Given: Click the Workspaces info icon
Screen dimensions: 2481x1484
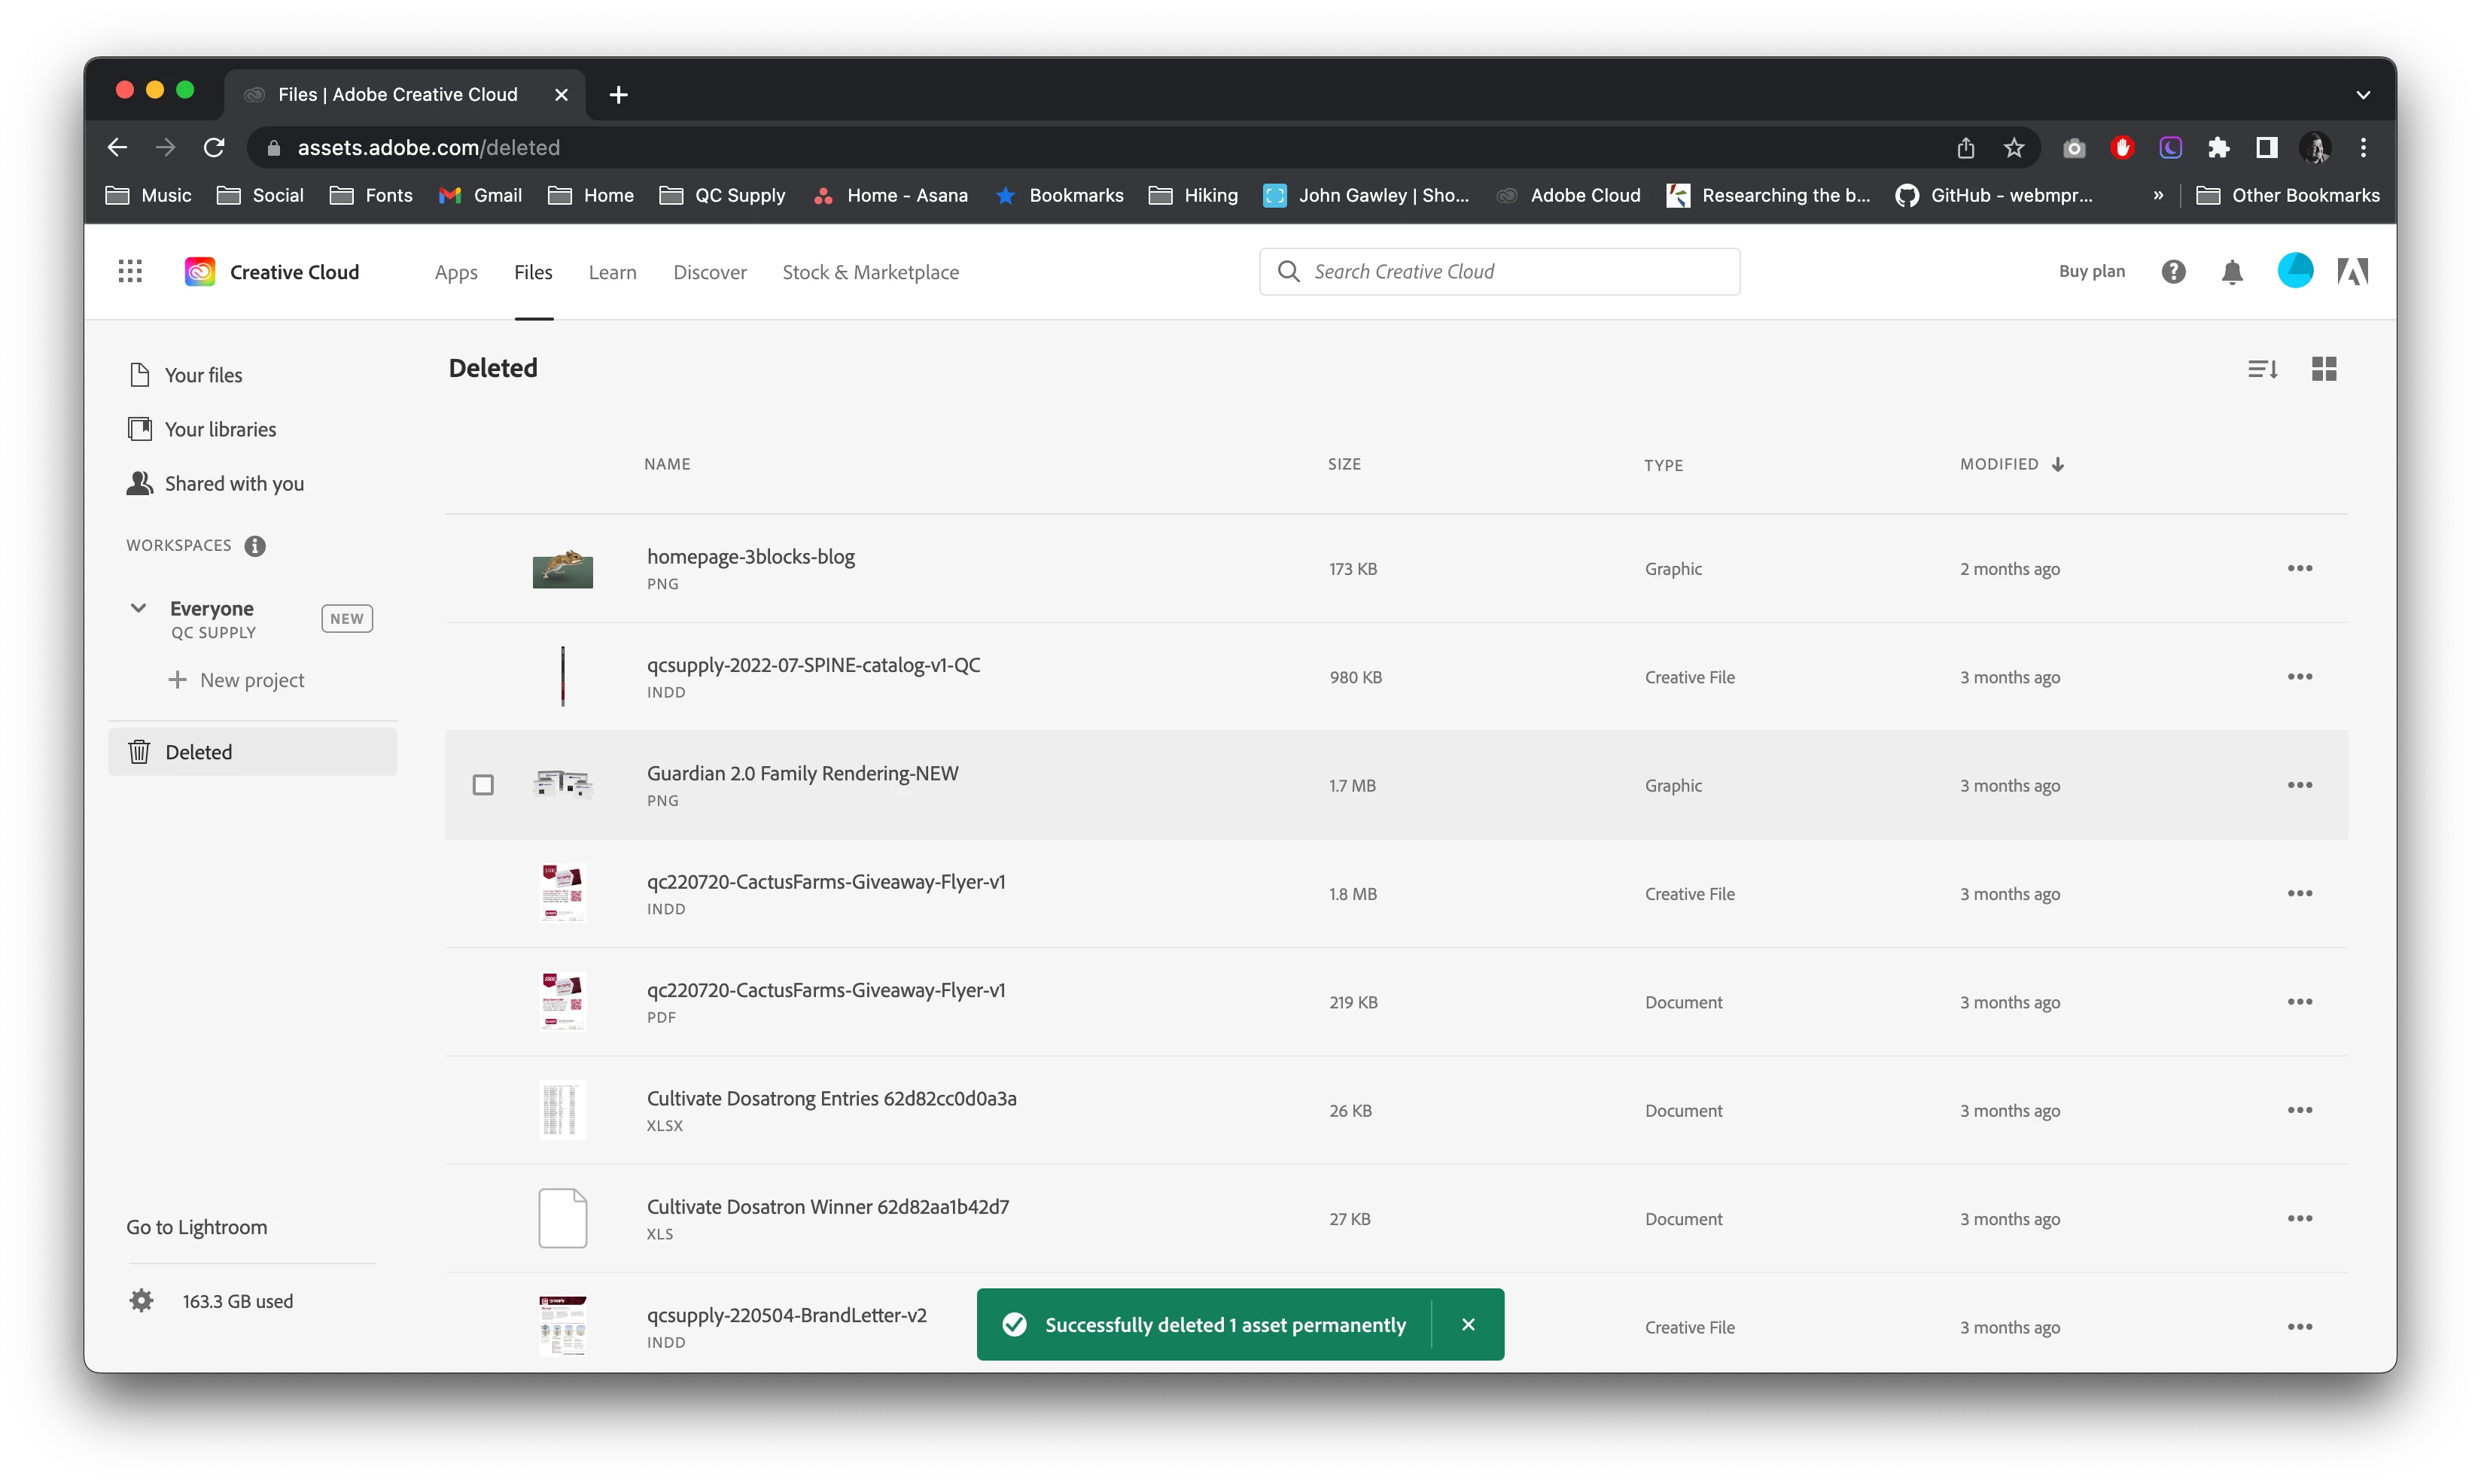Looking at the screenshot, I should click(255, 546).
